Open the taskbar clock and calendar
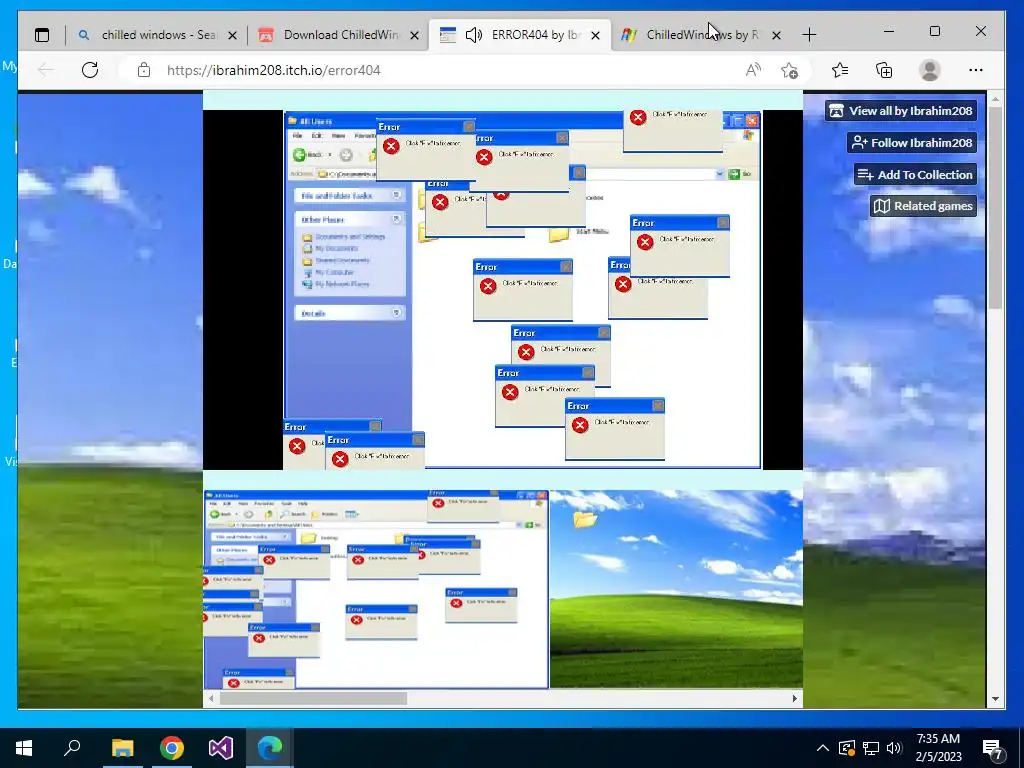 pos(938,748)
